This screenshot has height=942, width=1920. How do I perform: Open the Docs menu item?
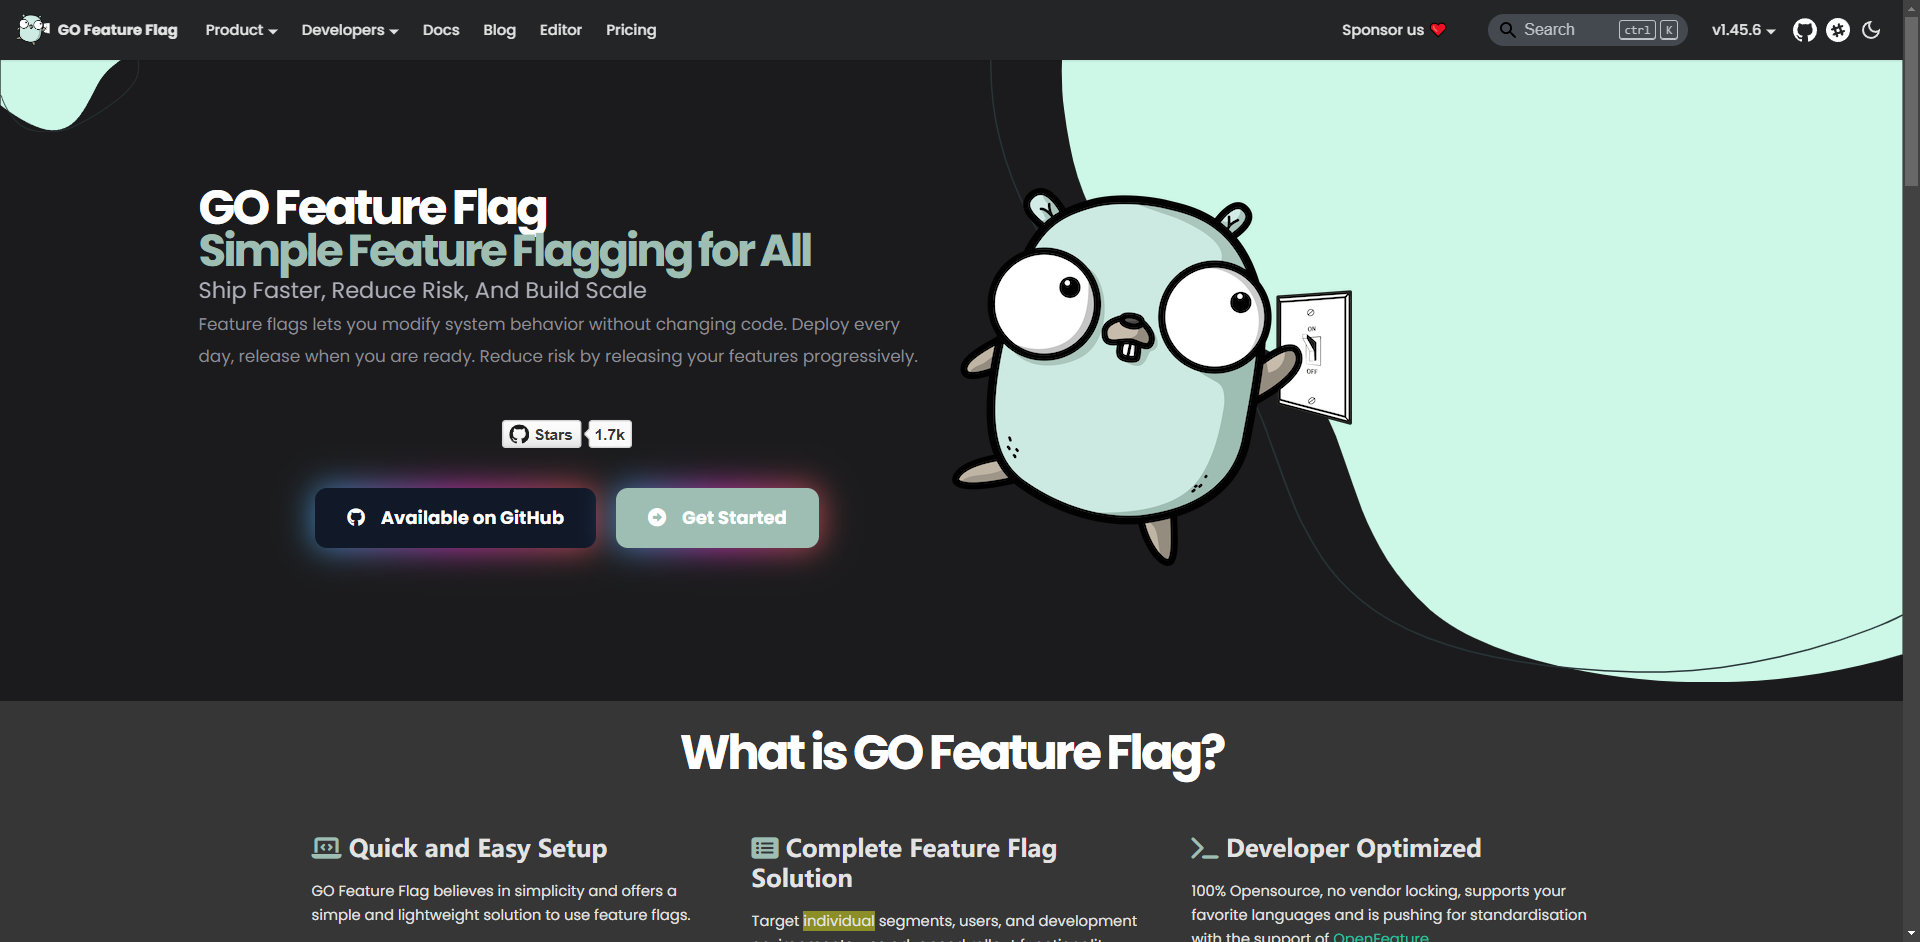(440, 30)
